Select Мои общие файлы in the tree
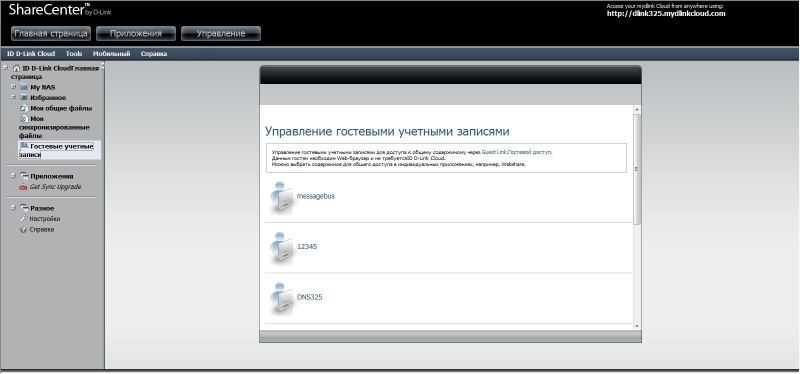Image resolution: width=800 pixels, height=374 pixels. pos(61,108)
